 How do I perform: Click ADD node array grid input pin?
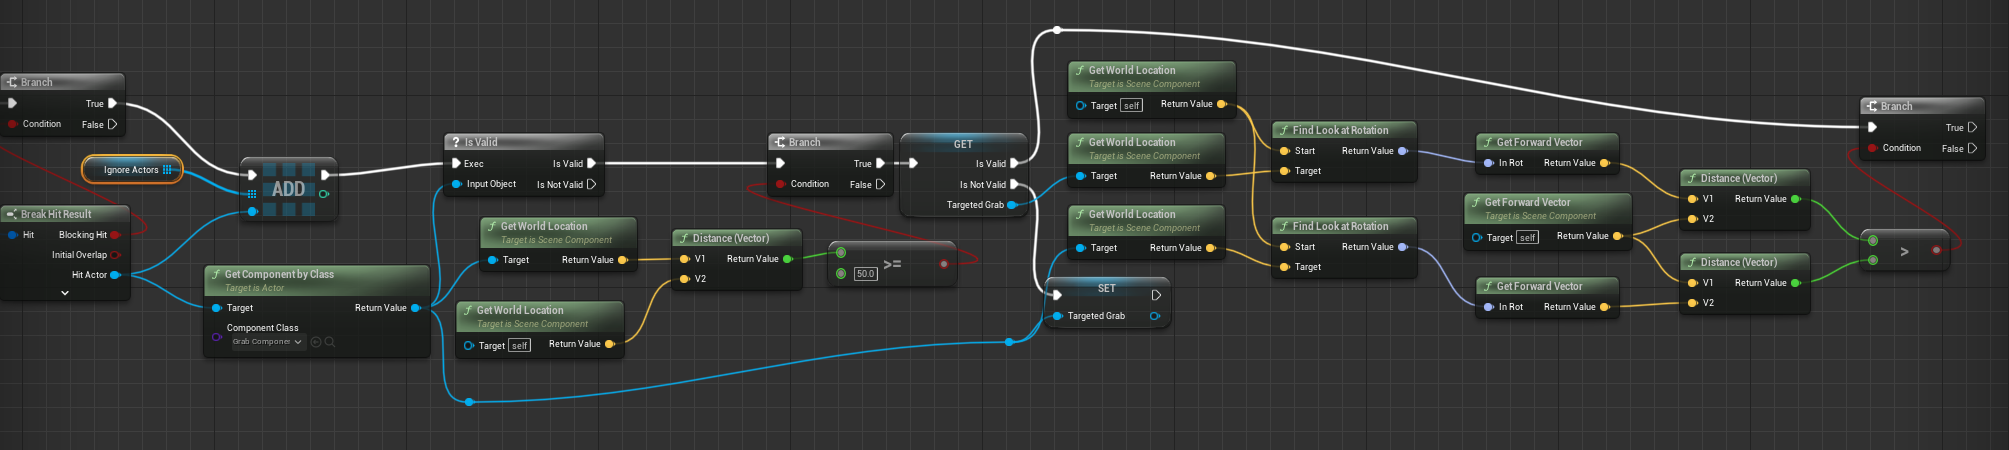tap(252, 194)
